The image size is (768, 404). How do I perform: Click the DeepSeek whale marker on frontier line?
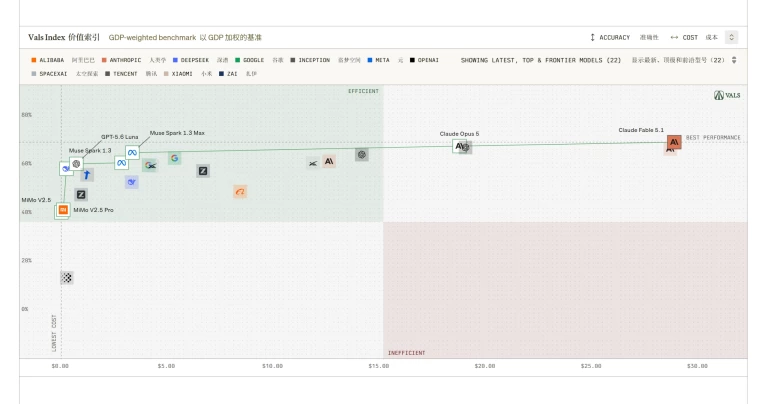[x=65, y=168]
